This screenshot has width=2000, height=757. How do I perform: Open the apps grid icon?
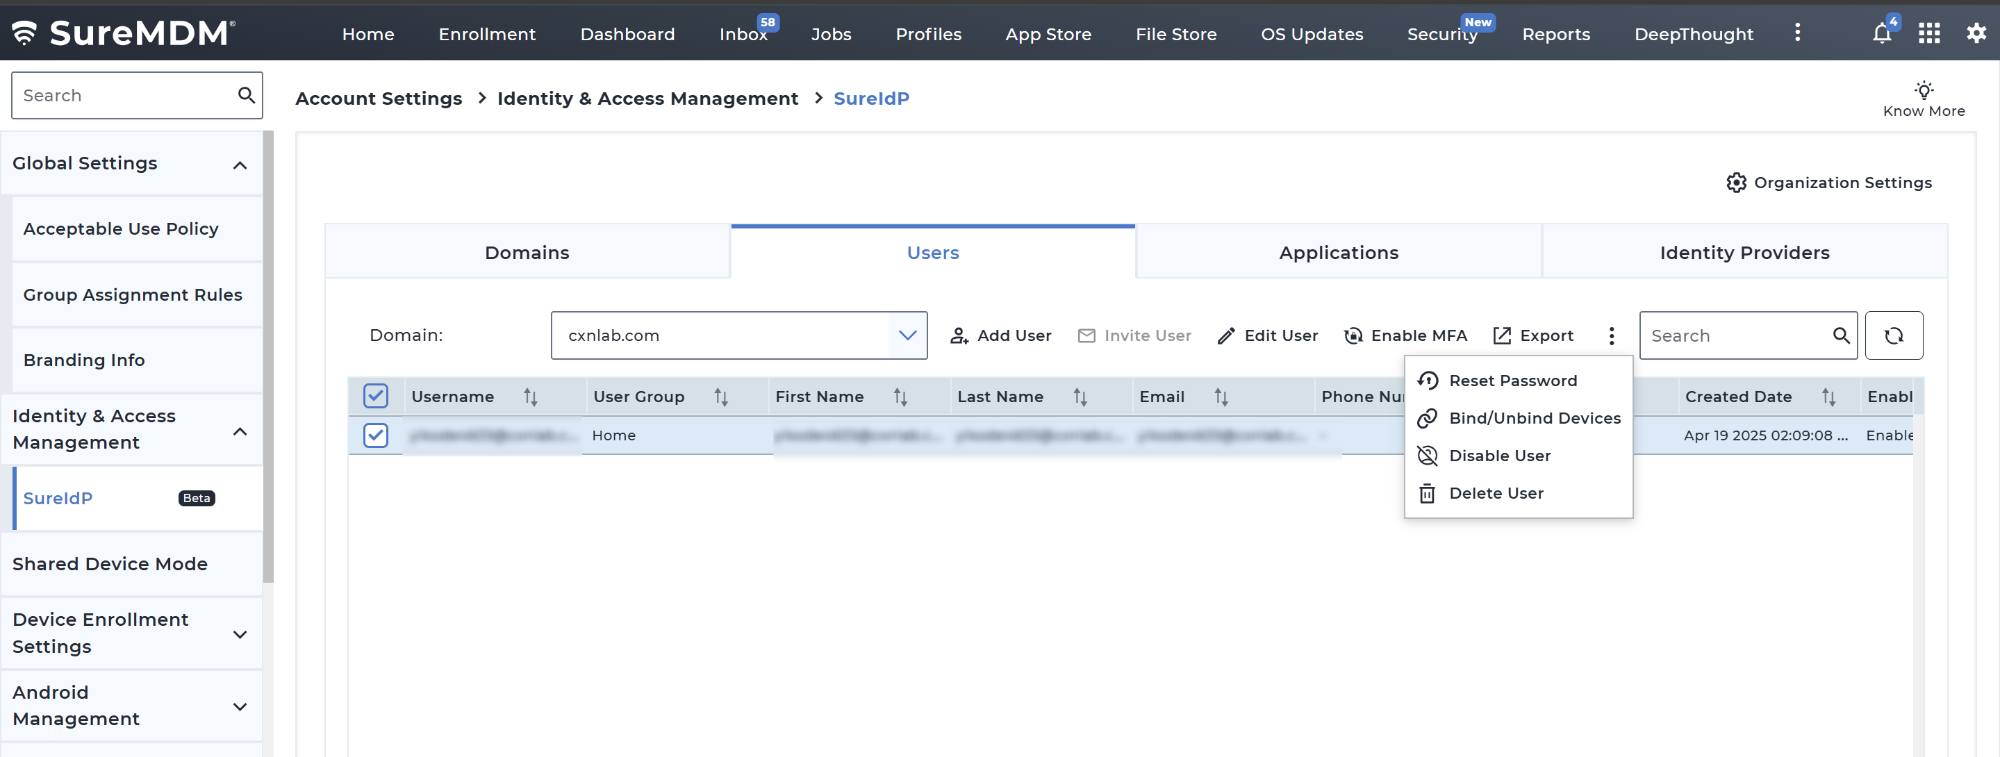click(x=1929, y=34)
